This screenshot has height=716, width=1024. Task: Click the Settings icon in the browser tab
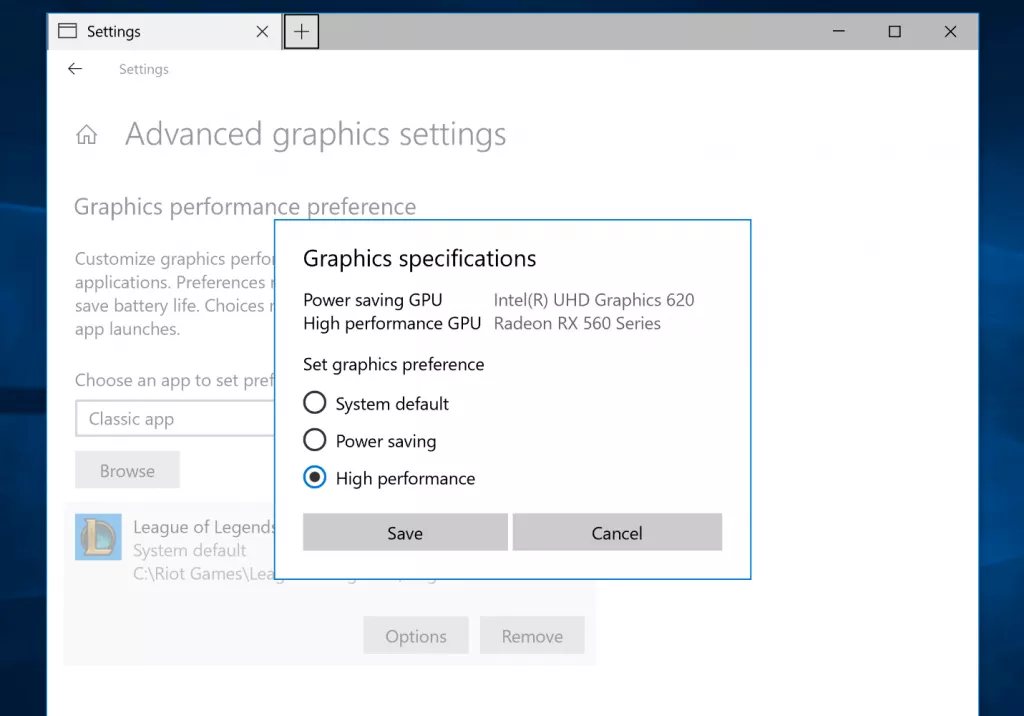click(67, 31)
